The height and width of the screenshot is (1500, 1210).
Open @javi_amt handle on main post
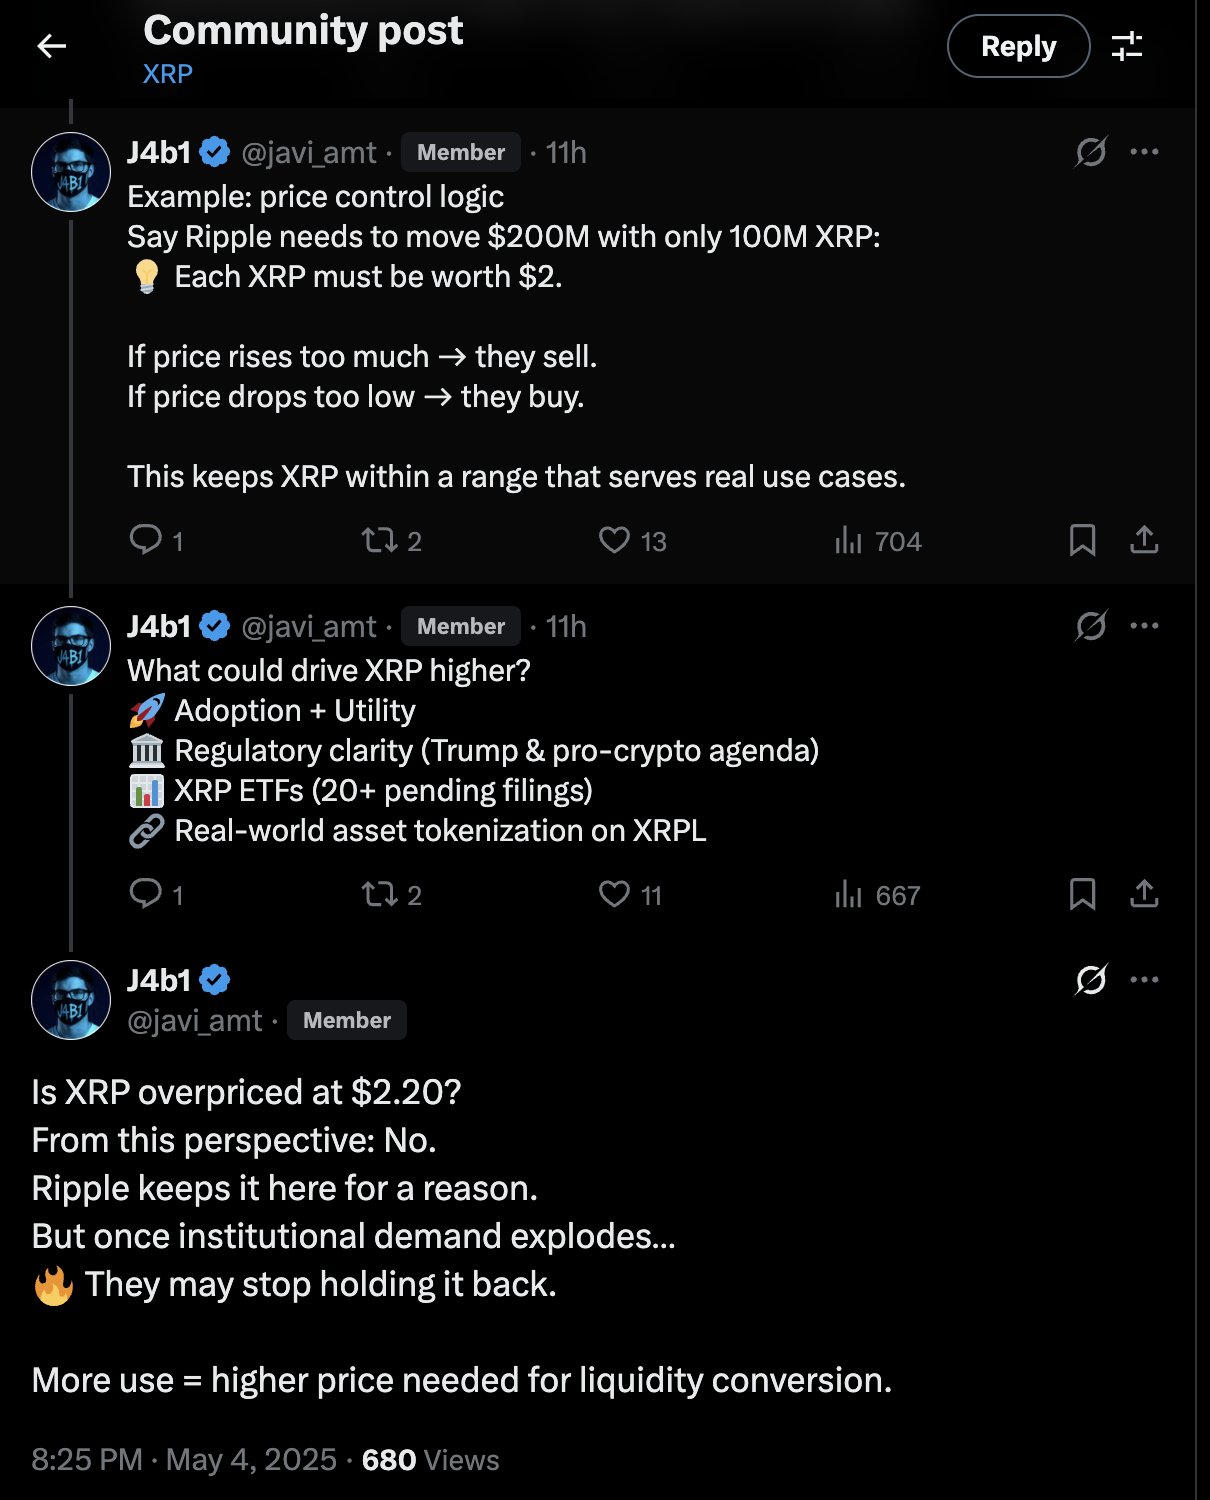pos(195,1021)
